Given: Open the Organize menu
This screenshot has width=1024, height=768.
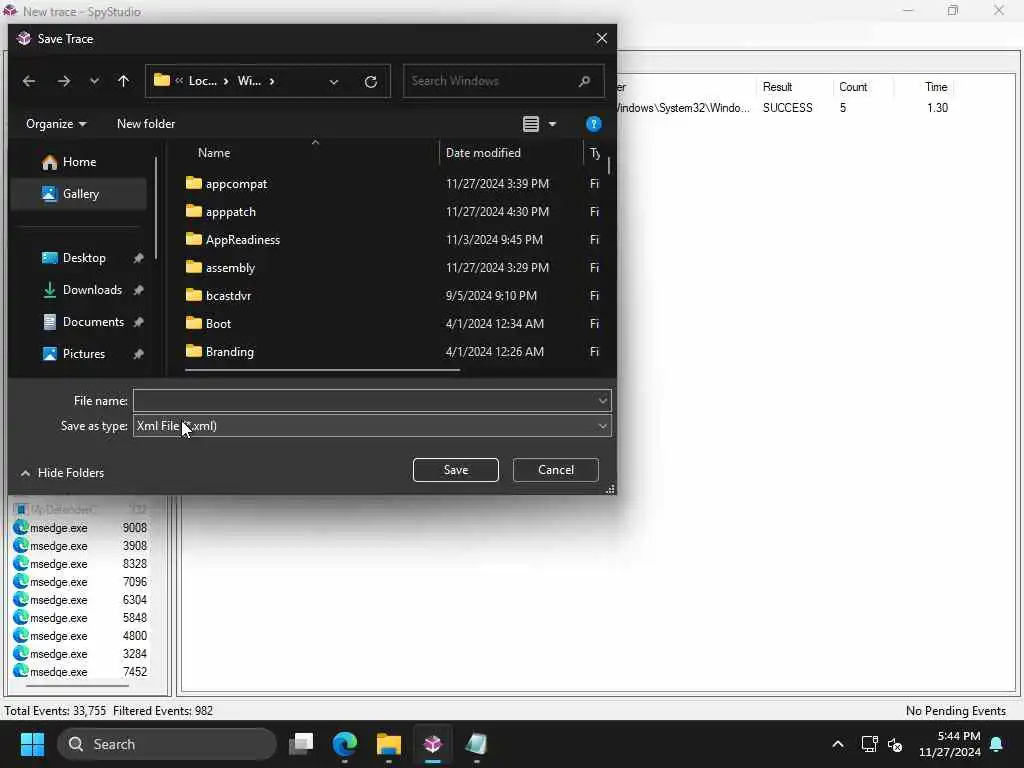Looking at the screenshot, I should (56, 123).
